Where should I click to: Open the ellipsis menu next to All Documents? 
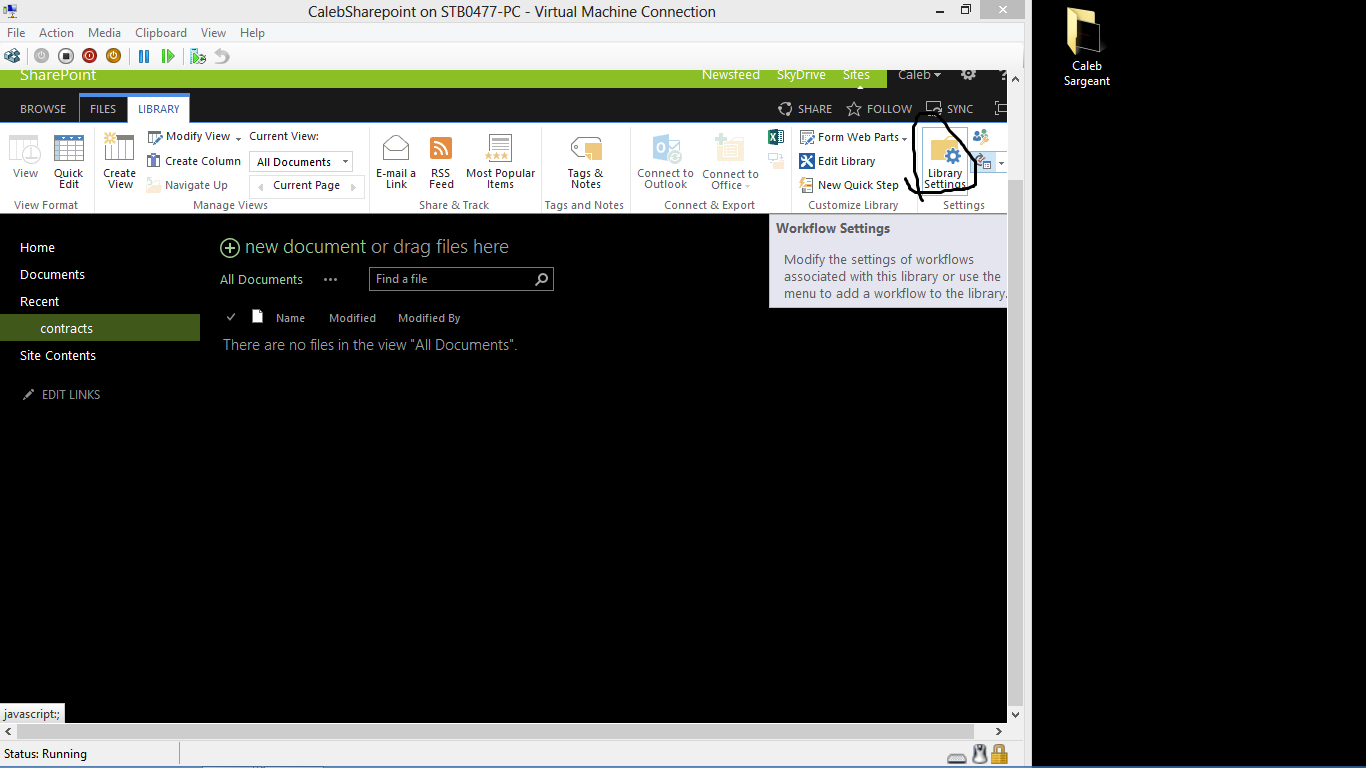[x=330, y=280]
